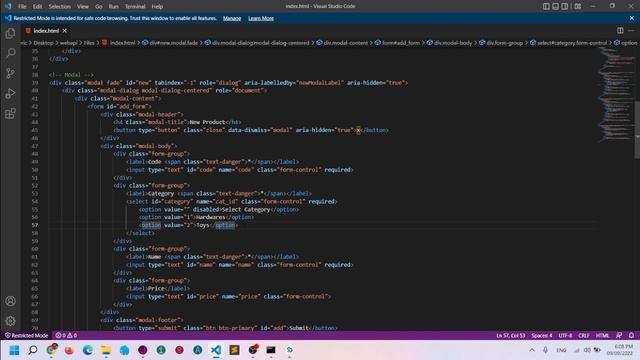Open breadcrumb form#add_form

(x=397, y=43)
